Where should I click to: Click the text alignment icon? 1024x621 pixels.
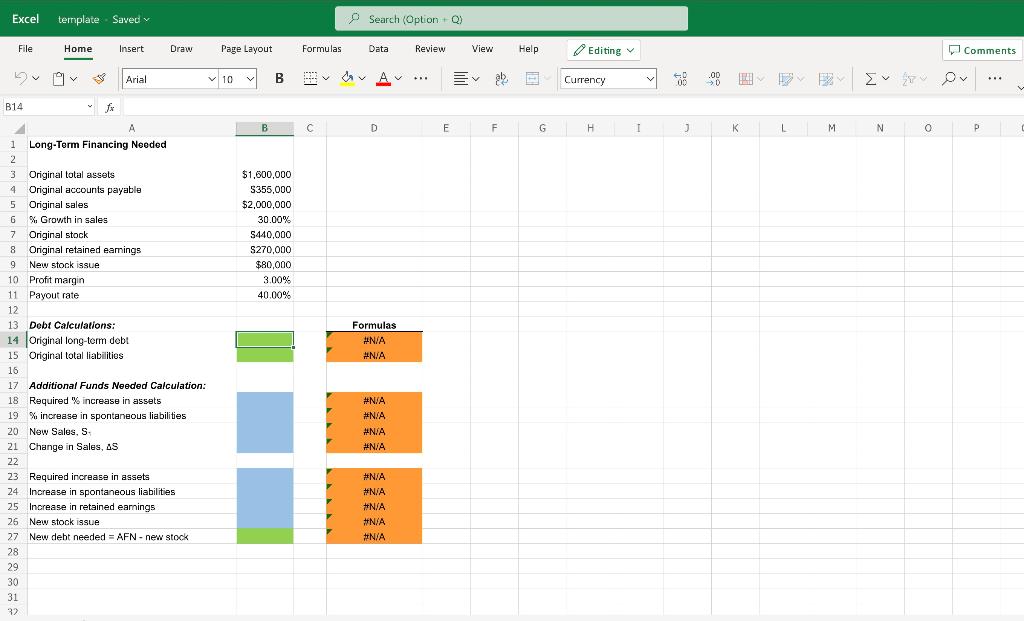(460, 78)
